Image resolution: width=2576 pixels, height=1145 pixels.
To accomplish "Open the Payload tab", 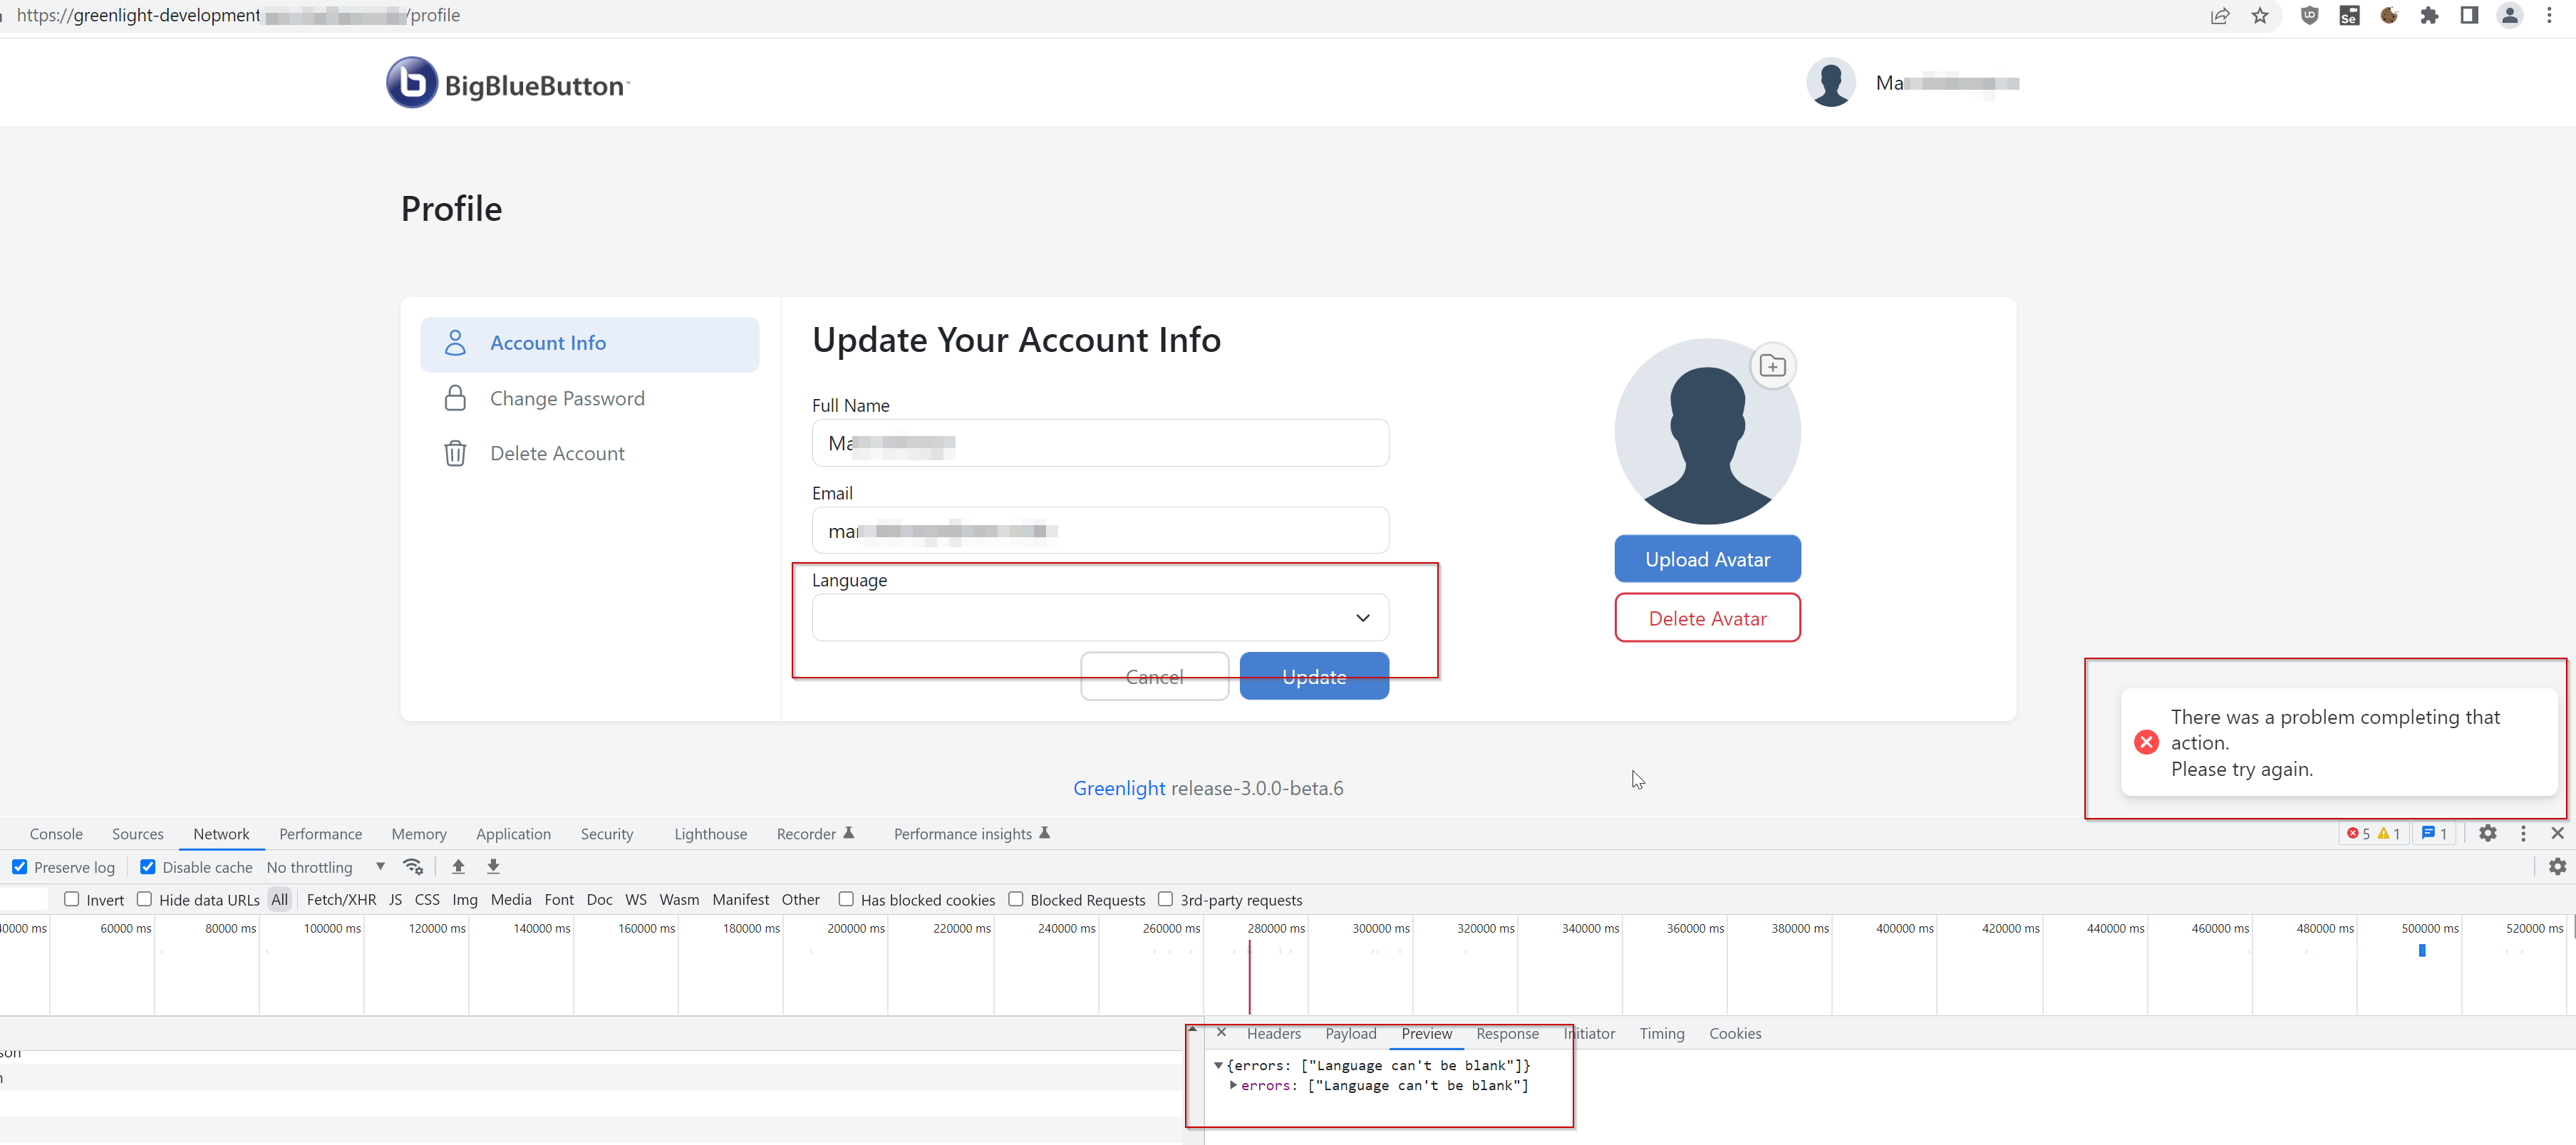I will click(1350, 1034).
